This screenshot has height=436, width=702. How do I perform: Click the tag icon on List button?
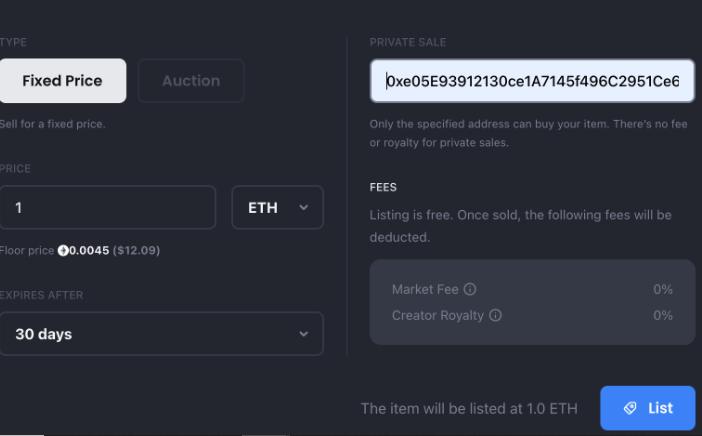pyautogui.click(x=629, y=408)
